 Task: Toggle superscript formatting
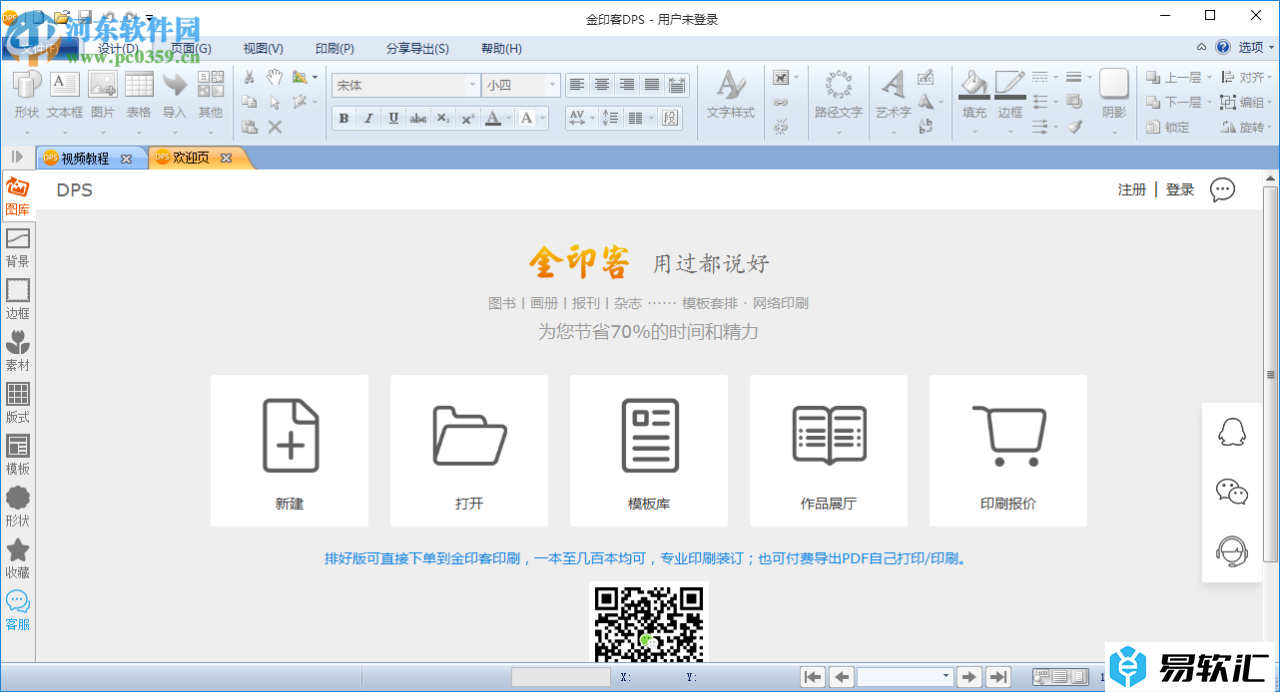pos(468,118)
